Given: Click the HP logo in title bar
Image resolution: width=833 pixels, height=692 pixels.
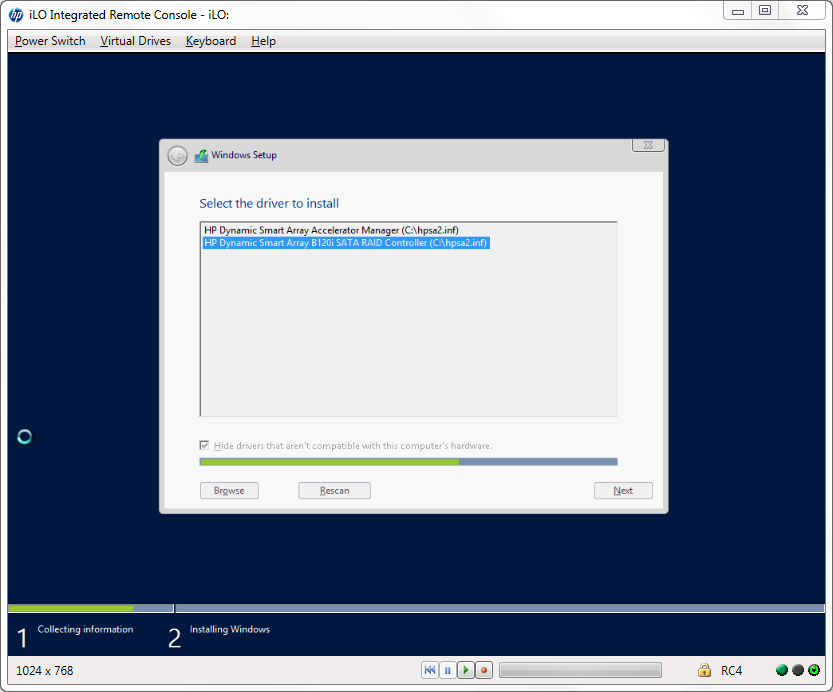Looking at the screenshot, I should point(17,14).
